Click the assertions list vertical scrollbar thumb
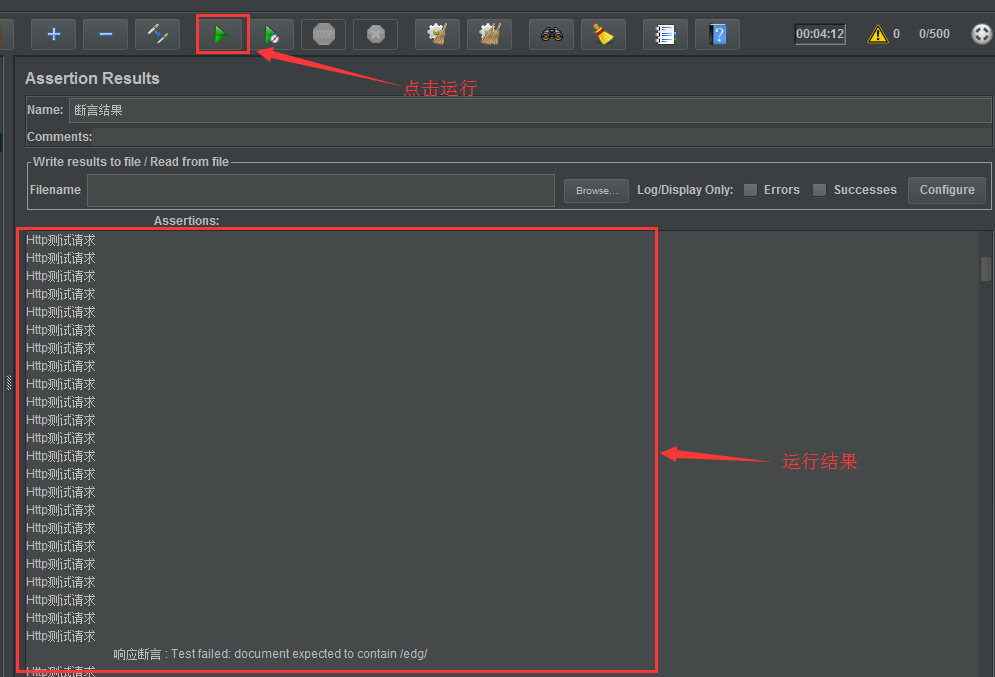This screenshot has width=995, height=677. tap(985, 268)
